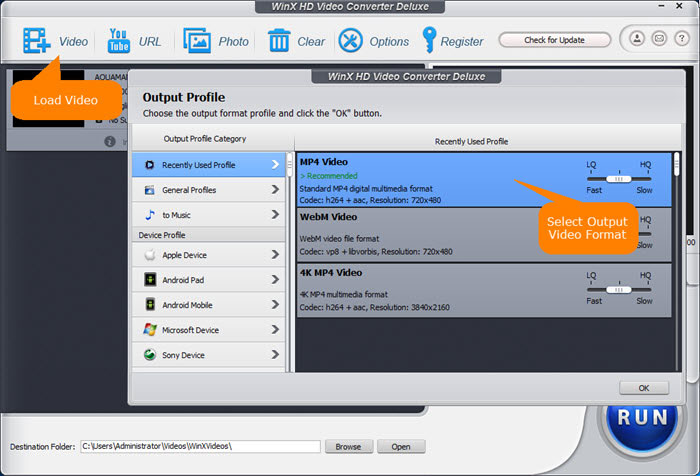This screenshot has height=476, width=700.
Task: Open the help question mark icon
Action: pyautogui.click(x=681, y=39)
